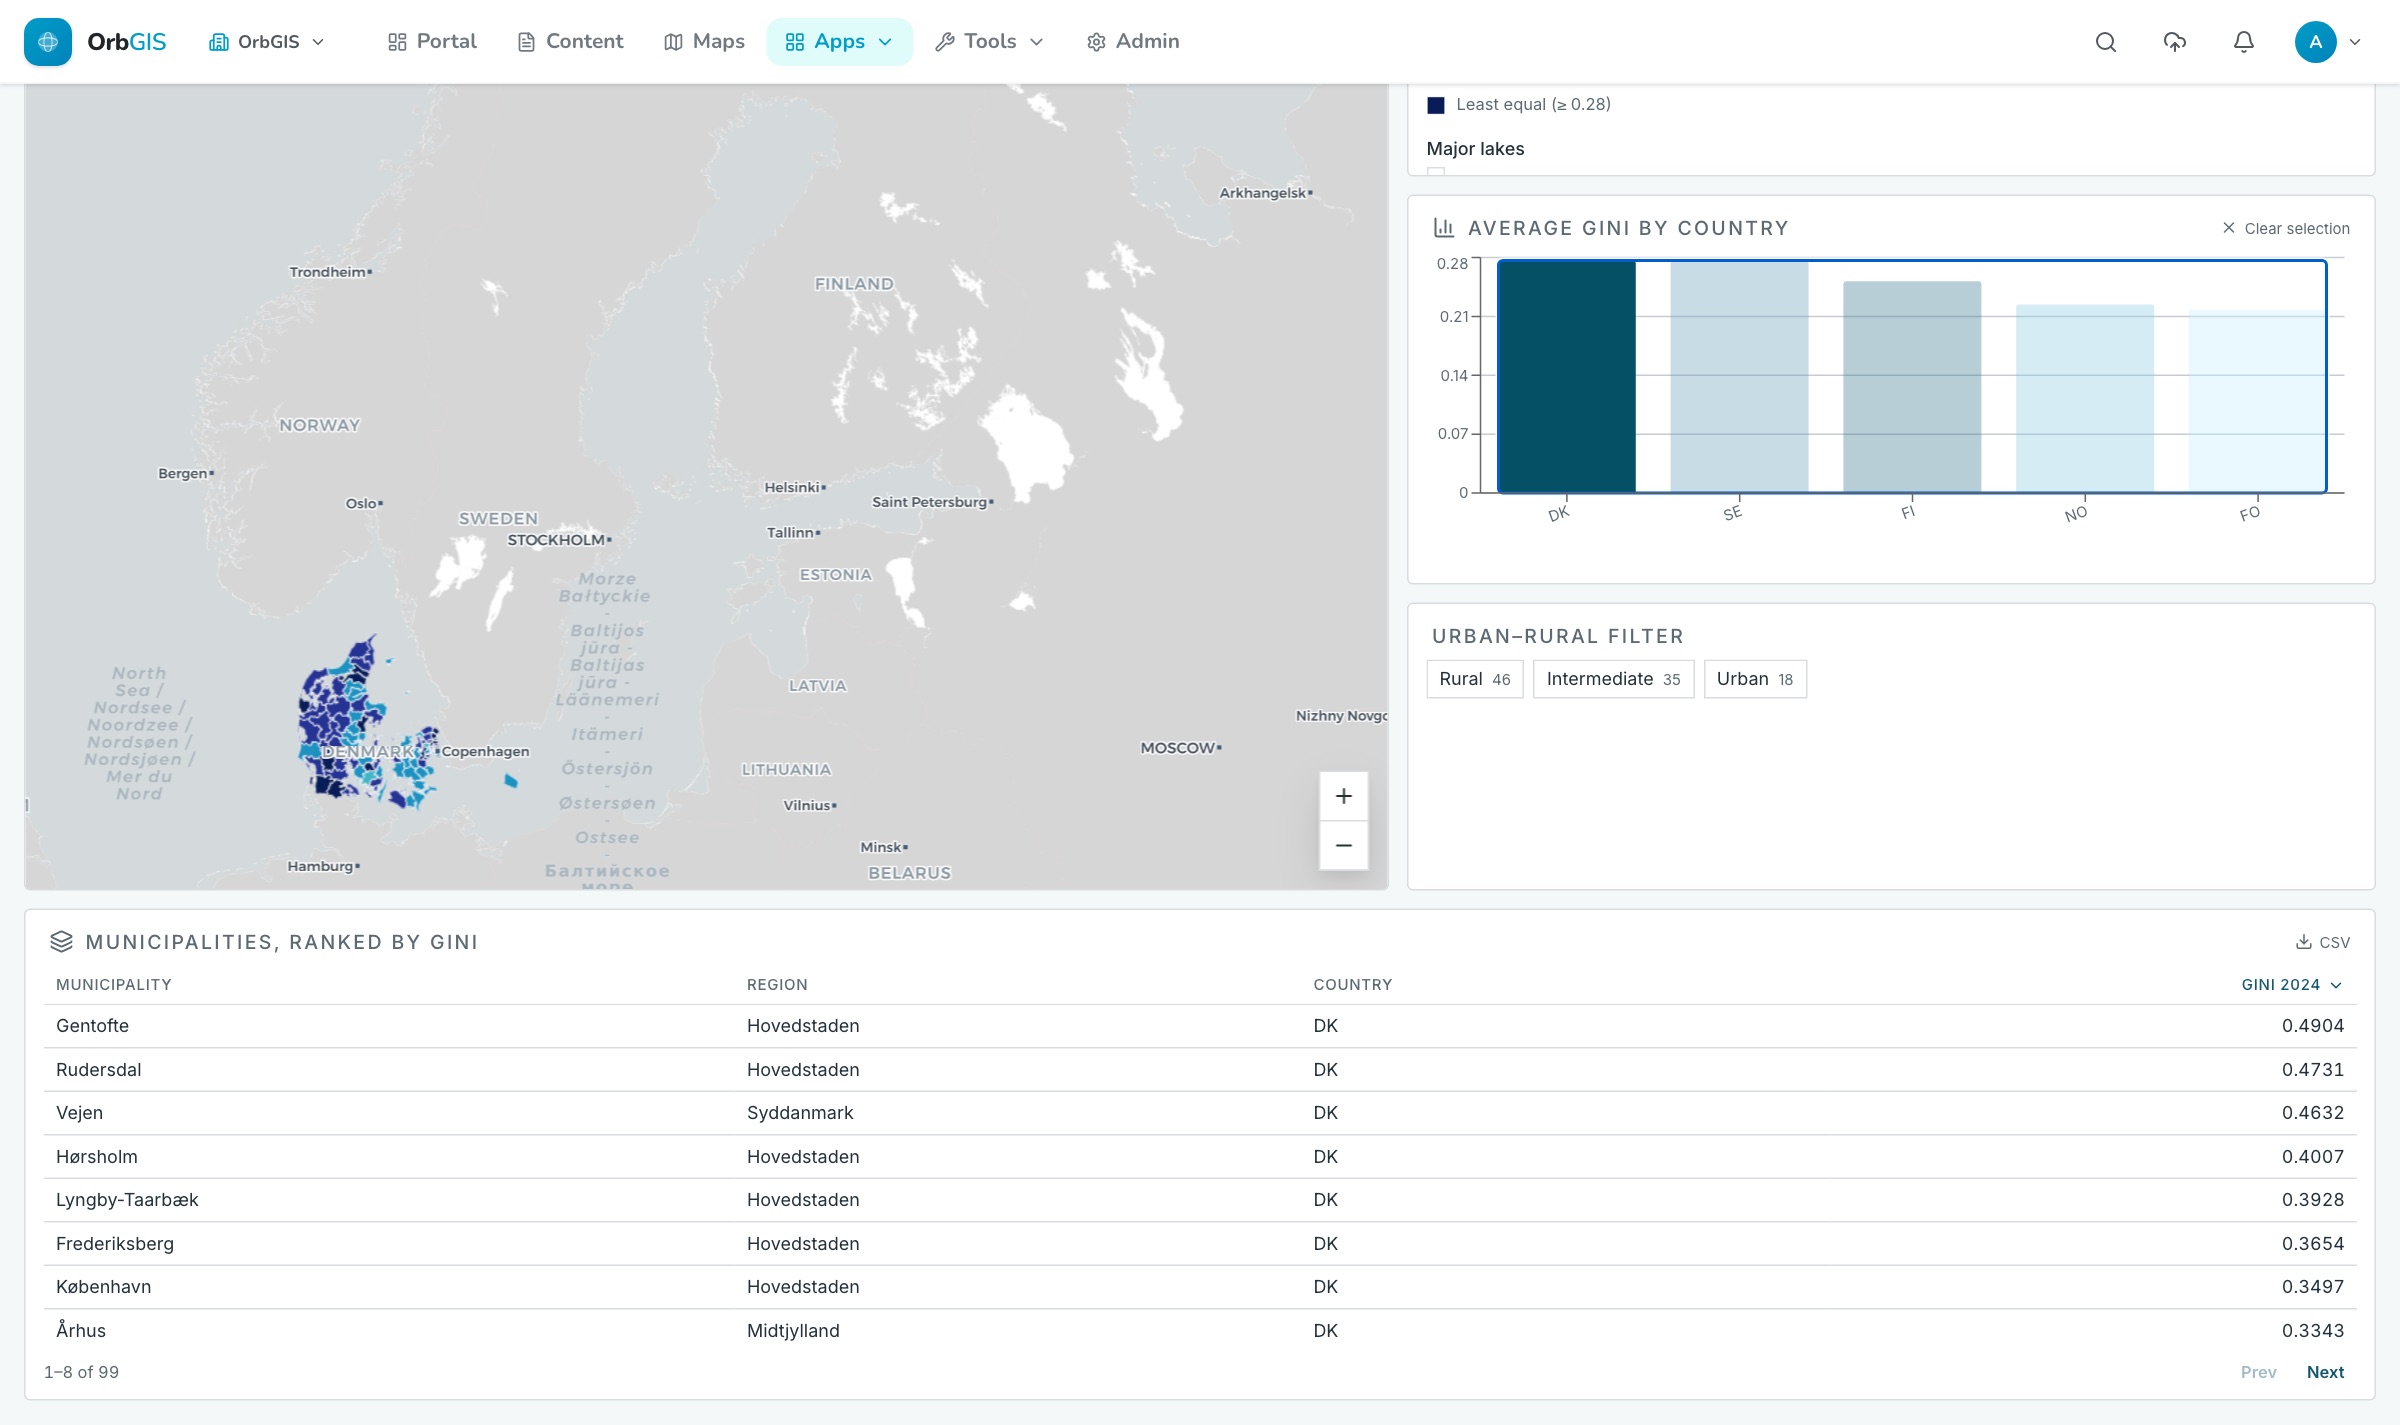Select the FI bar in chart
The width and height of the screenshot is (2400, 1425).
click(x=1912, y=387)
